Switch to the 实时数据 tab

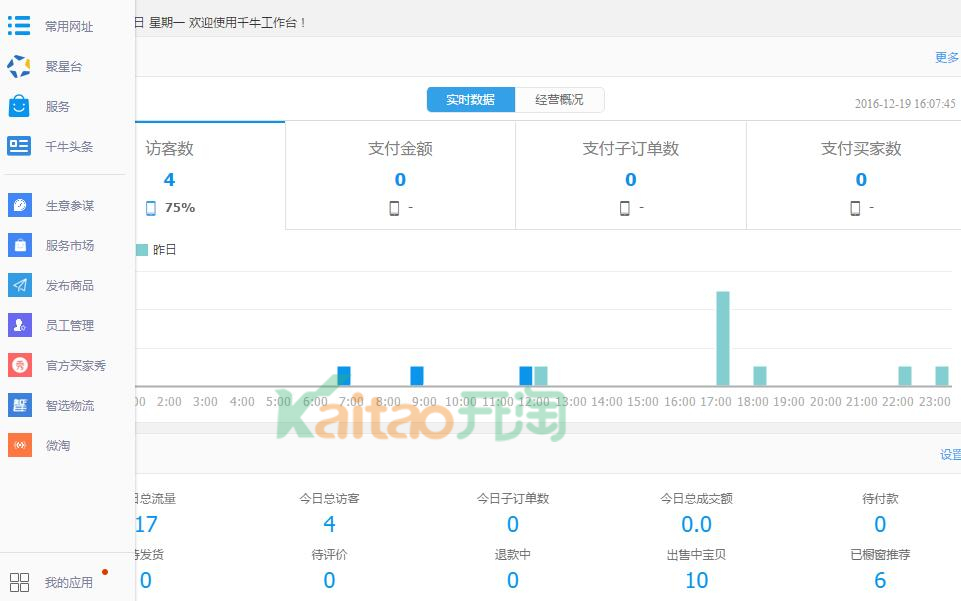pyautogui.click(x=470, y=100)
